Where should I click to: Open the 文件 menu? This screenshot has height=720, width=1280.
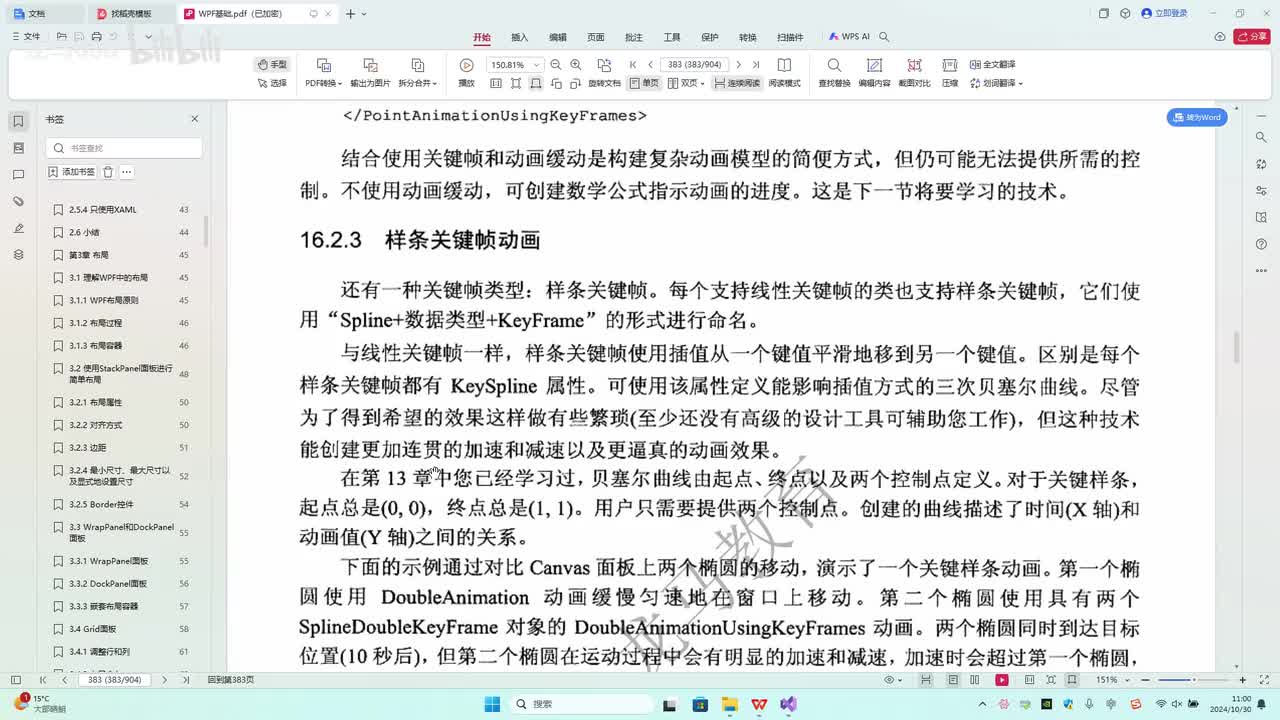coord(26,37)
